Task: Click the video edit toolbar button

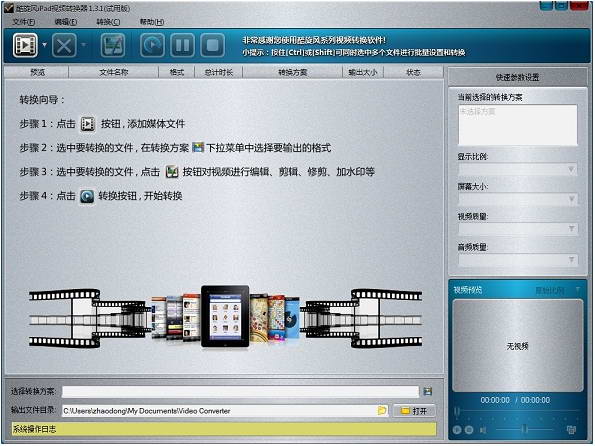Action: click(113, 46)
